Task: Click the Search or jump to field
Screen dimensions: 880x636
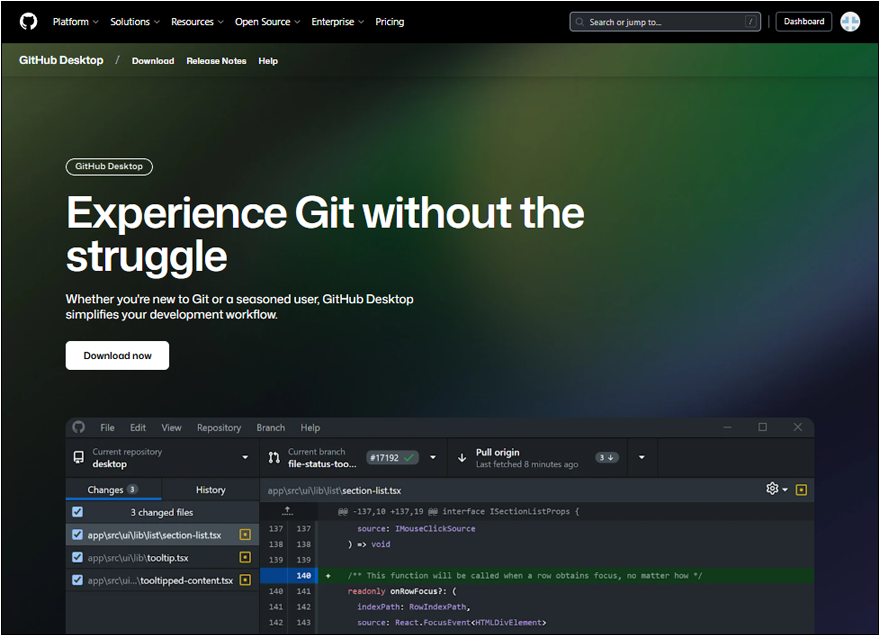Action: [664, 21]
